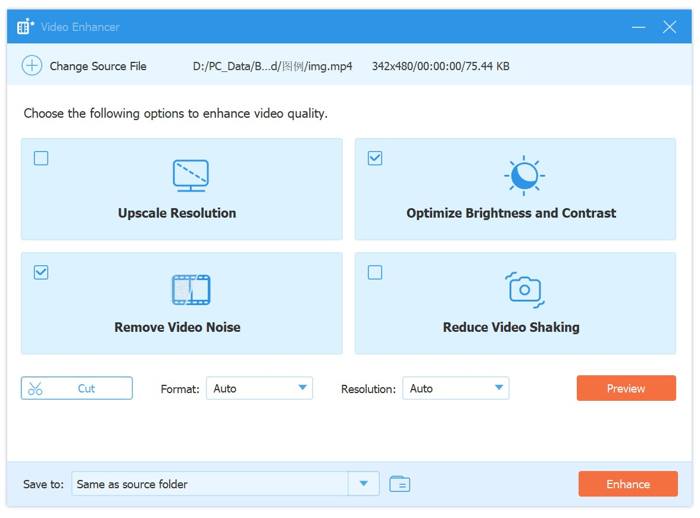700x518 pixels.
Task: Click the scissors icon on Cut button
Action: pos(36,388)
